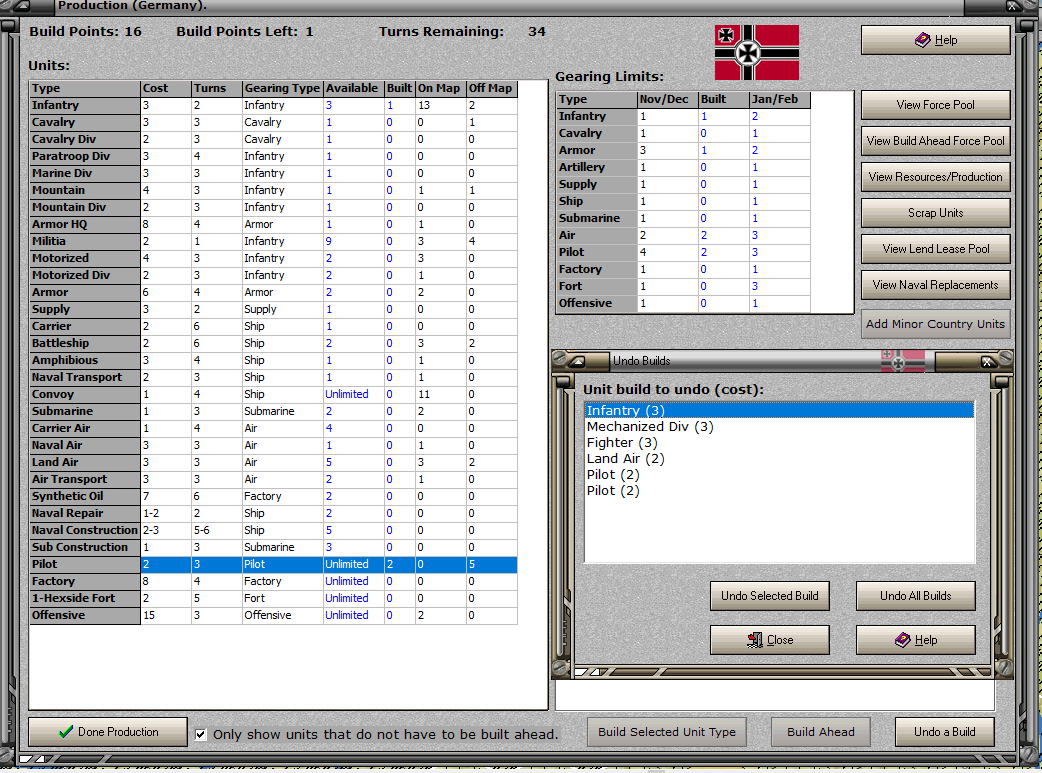
Task: Click Done Production button
Action: pos(108,732)
